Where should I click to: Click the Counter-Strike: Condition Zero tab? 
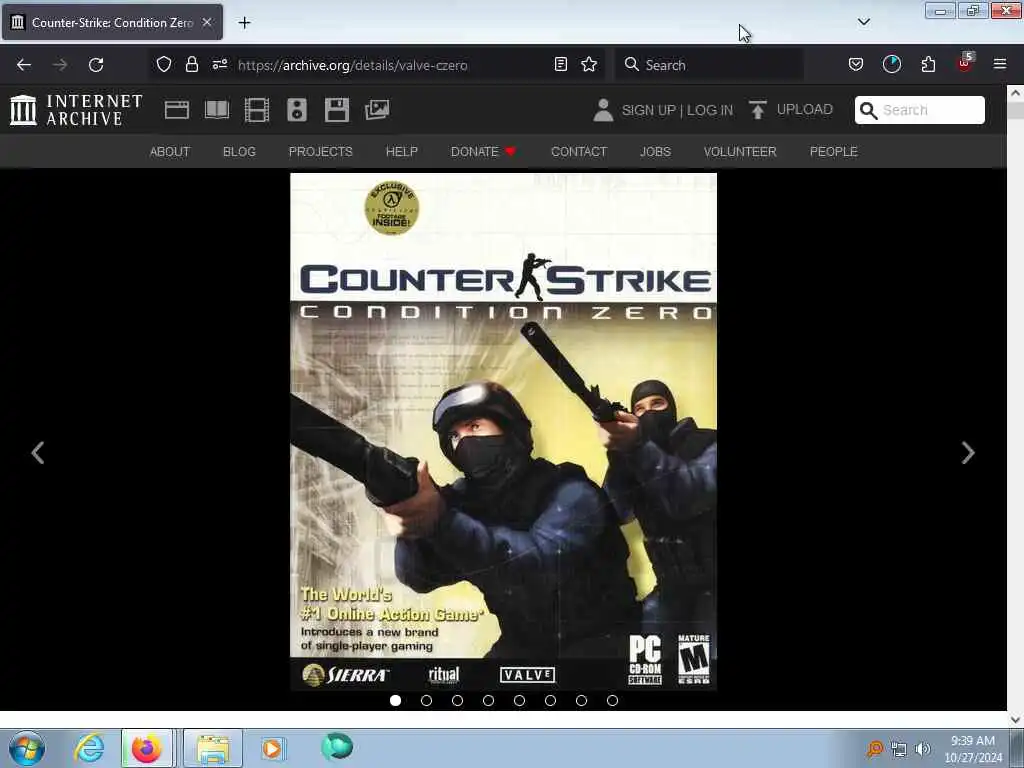pyautogui.click(x=112, y=22)
